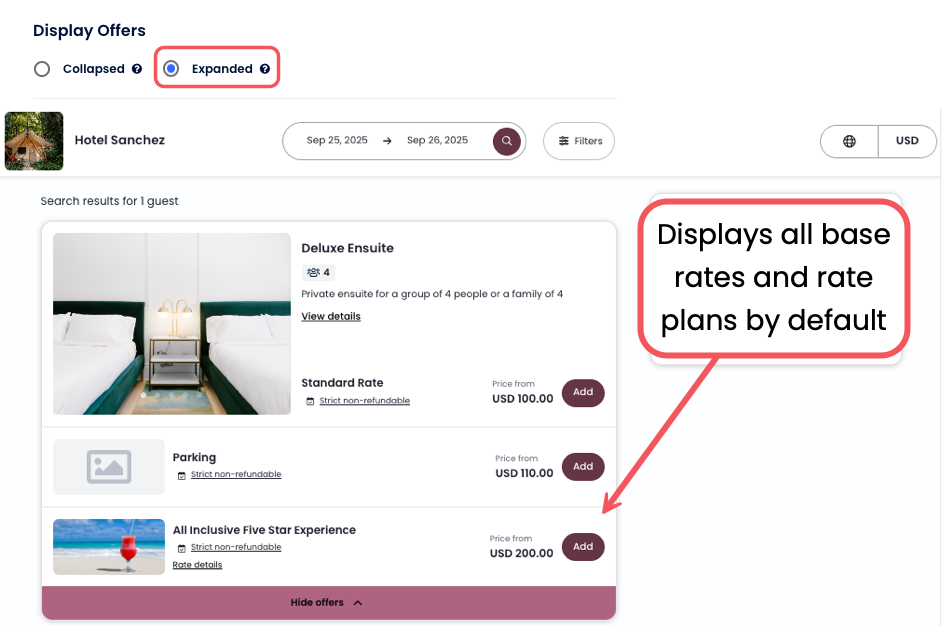942x626 pixels.
Task: Click the Standard Rate label
Action: tap(342, 383)
